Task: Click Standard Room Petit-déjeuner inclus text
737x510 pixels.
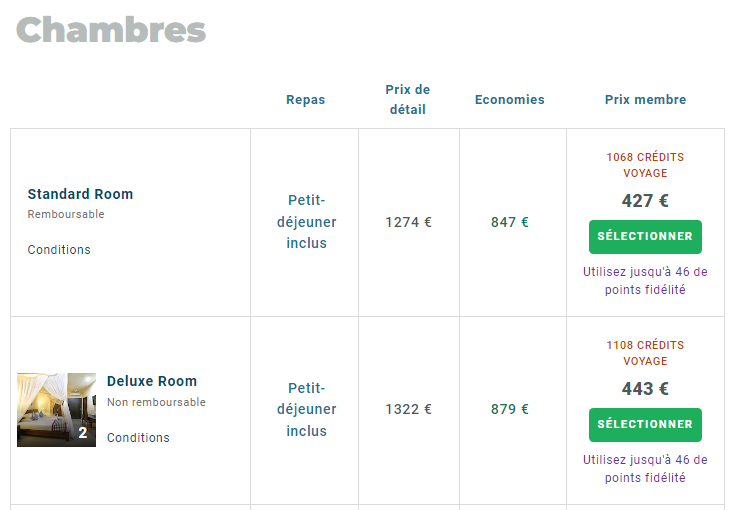Action: click(x=306, y=222)
